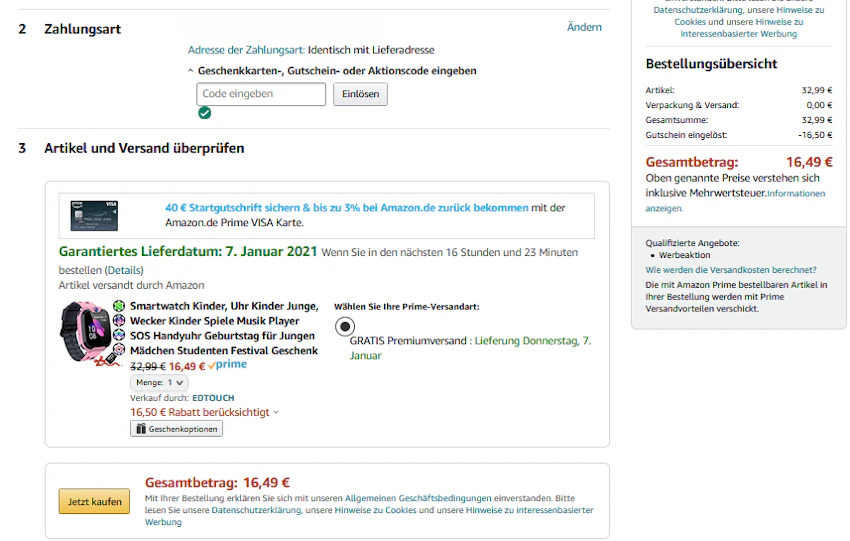Click the Lieferung Donnerstag, 7. Januar text
Image resolution: width=850 pixels, height=541 pixels.
pos(470,348)
